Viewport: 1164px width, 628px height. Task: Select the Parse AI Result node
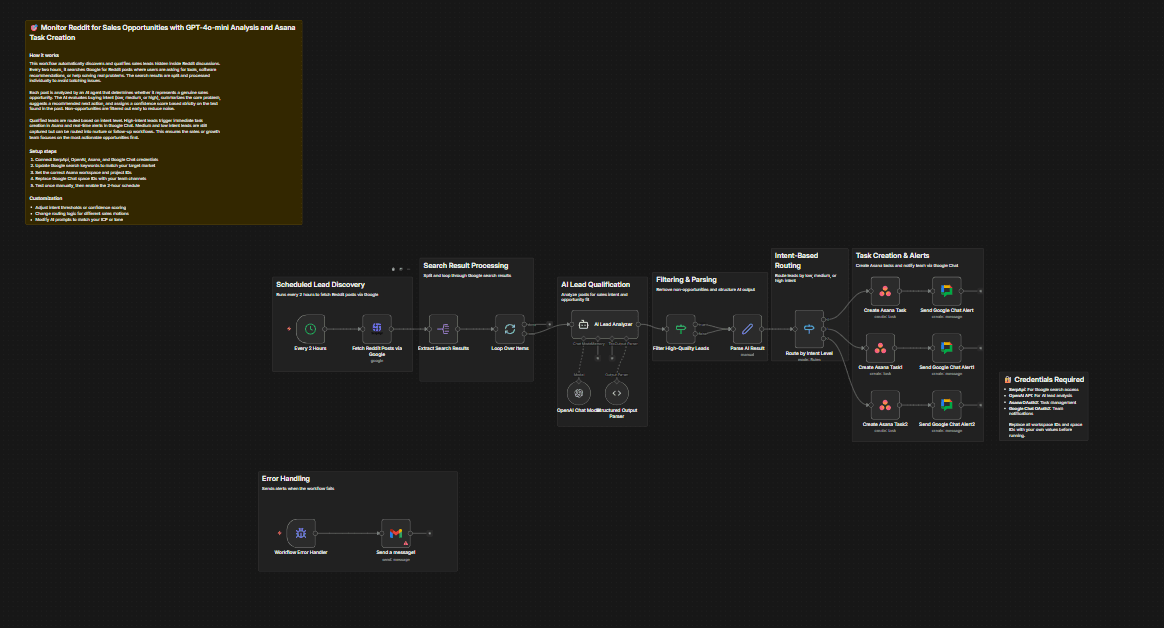pyautogui.click(x=747, y=328)
